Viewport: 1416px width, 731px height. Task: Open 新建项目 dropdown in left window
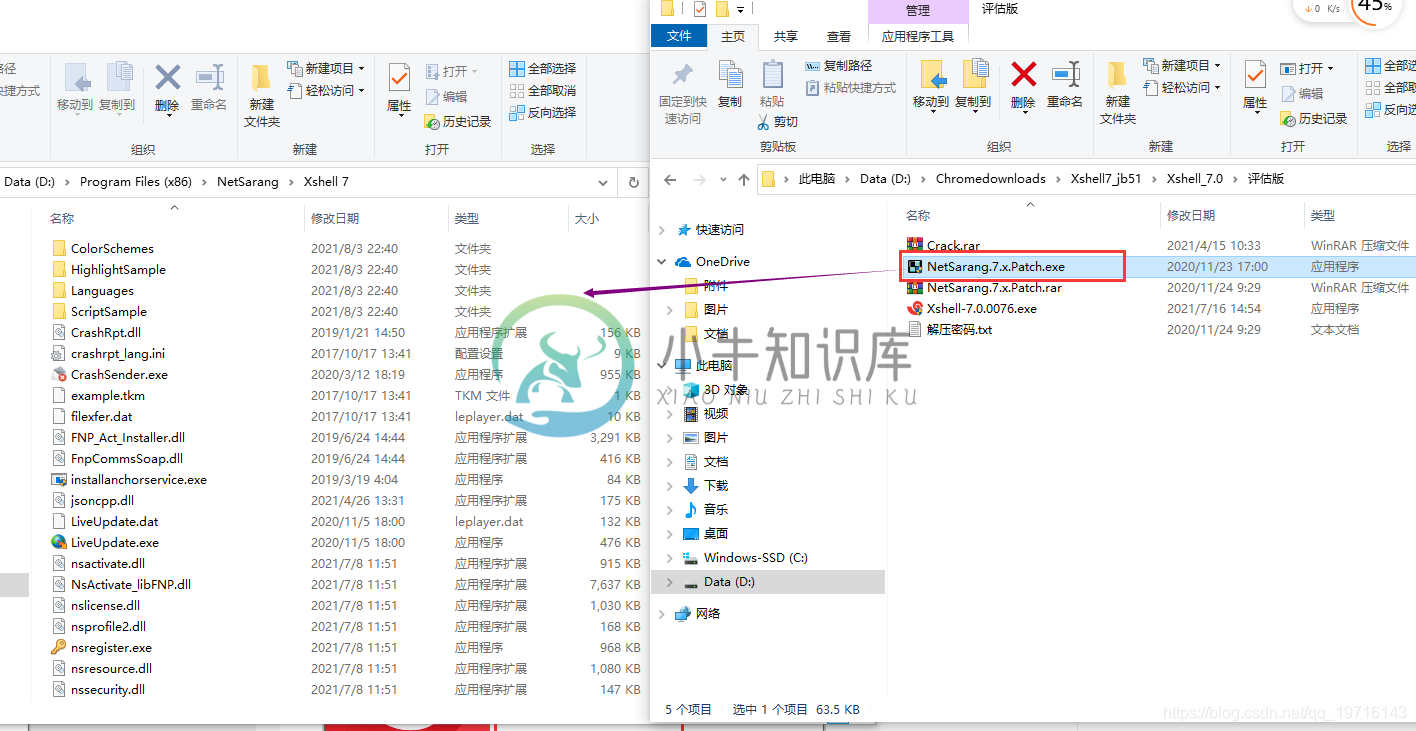pyautogui.click(x=327, y=68)
